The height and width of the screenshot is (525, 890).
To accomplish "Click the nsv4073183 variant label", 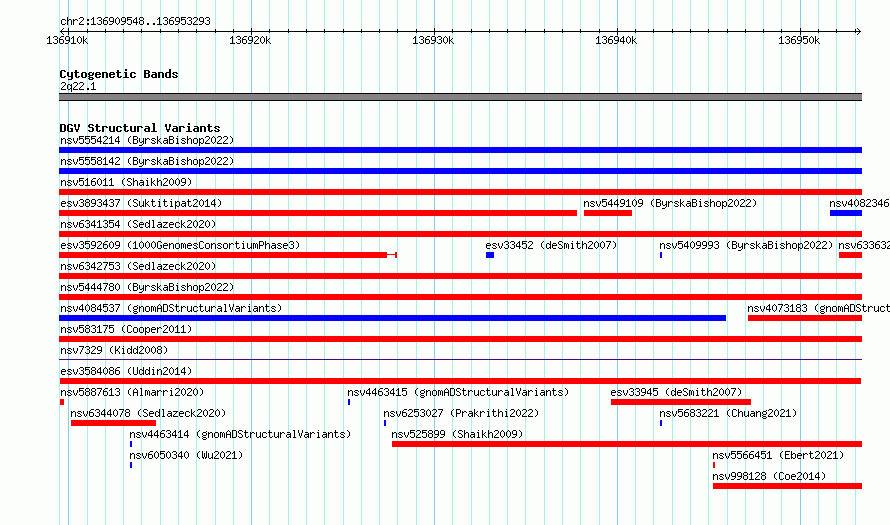I will (x=818, y=308).
